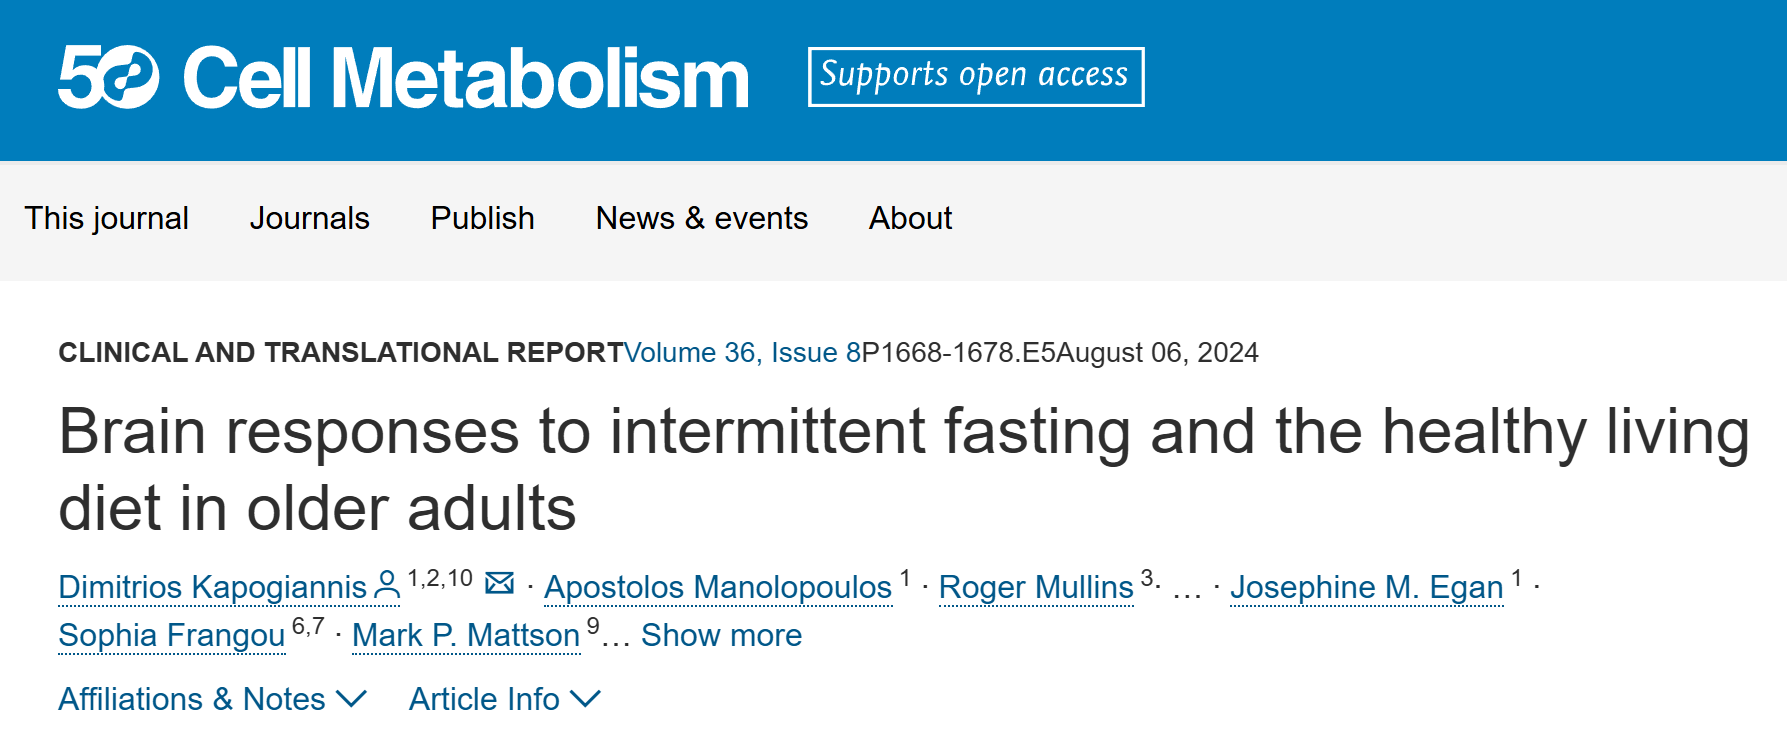
Task: Open the Volume 36, Issue 8 link
Action: click(x=742, y=353)
